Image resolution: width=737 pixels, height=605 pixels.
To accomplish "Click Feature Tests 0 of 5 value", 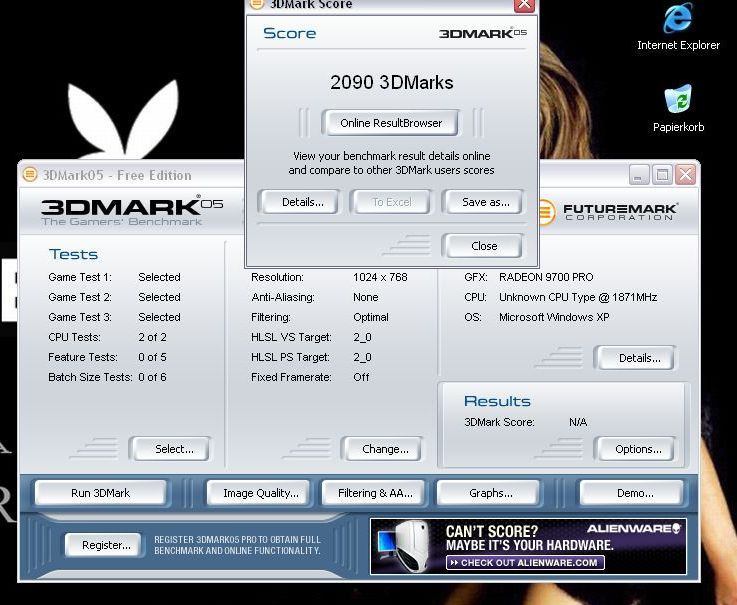I will tap(152, 357).
